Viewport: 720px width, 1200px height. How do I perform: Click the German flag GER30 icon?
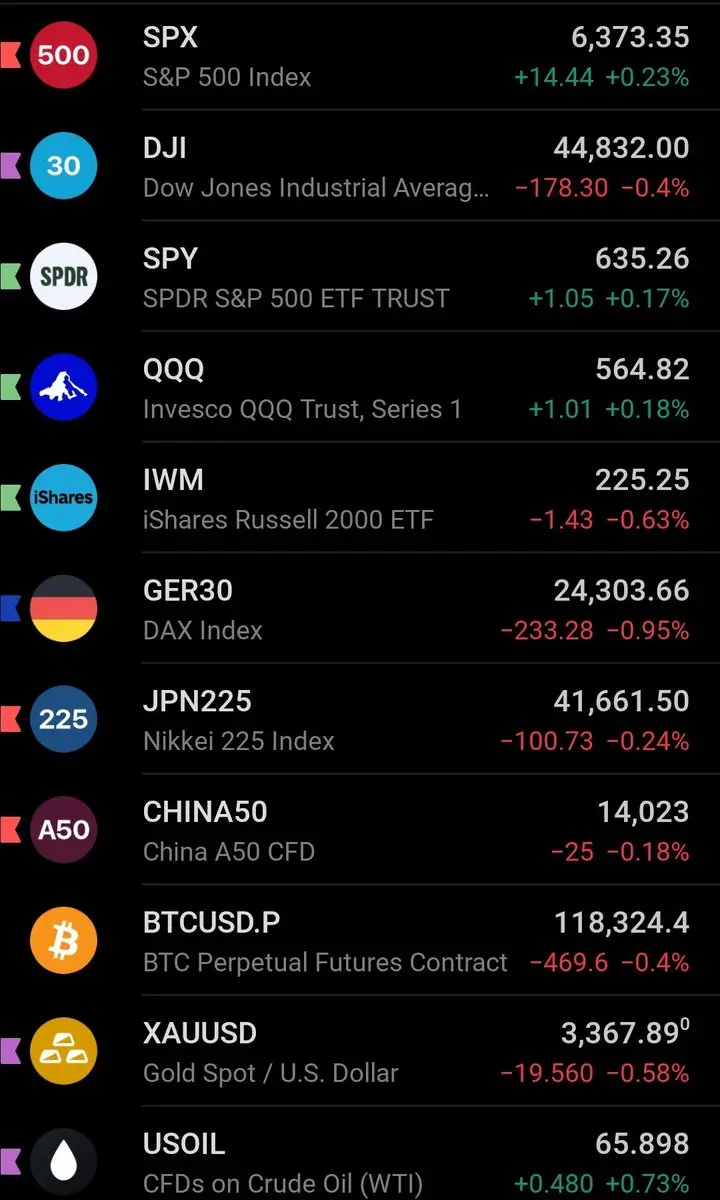pyautogui.click(x=63, y=608)
